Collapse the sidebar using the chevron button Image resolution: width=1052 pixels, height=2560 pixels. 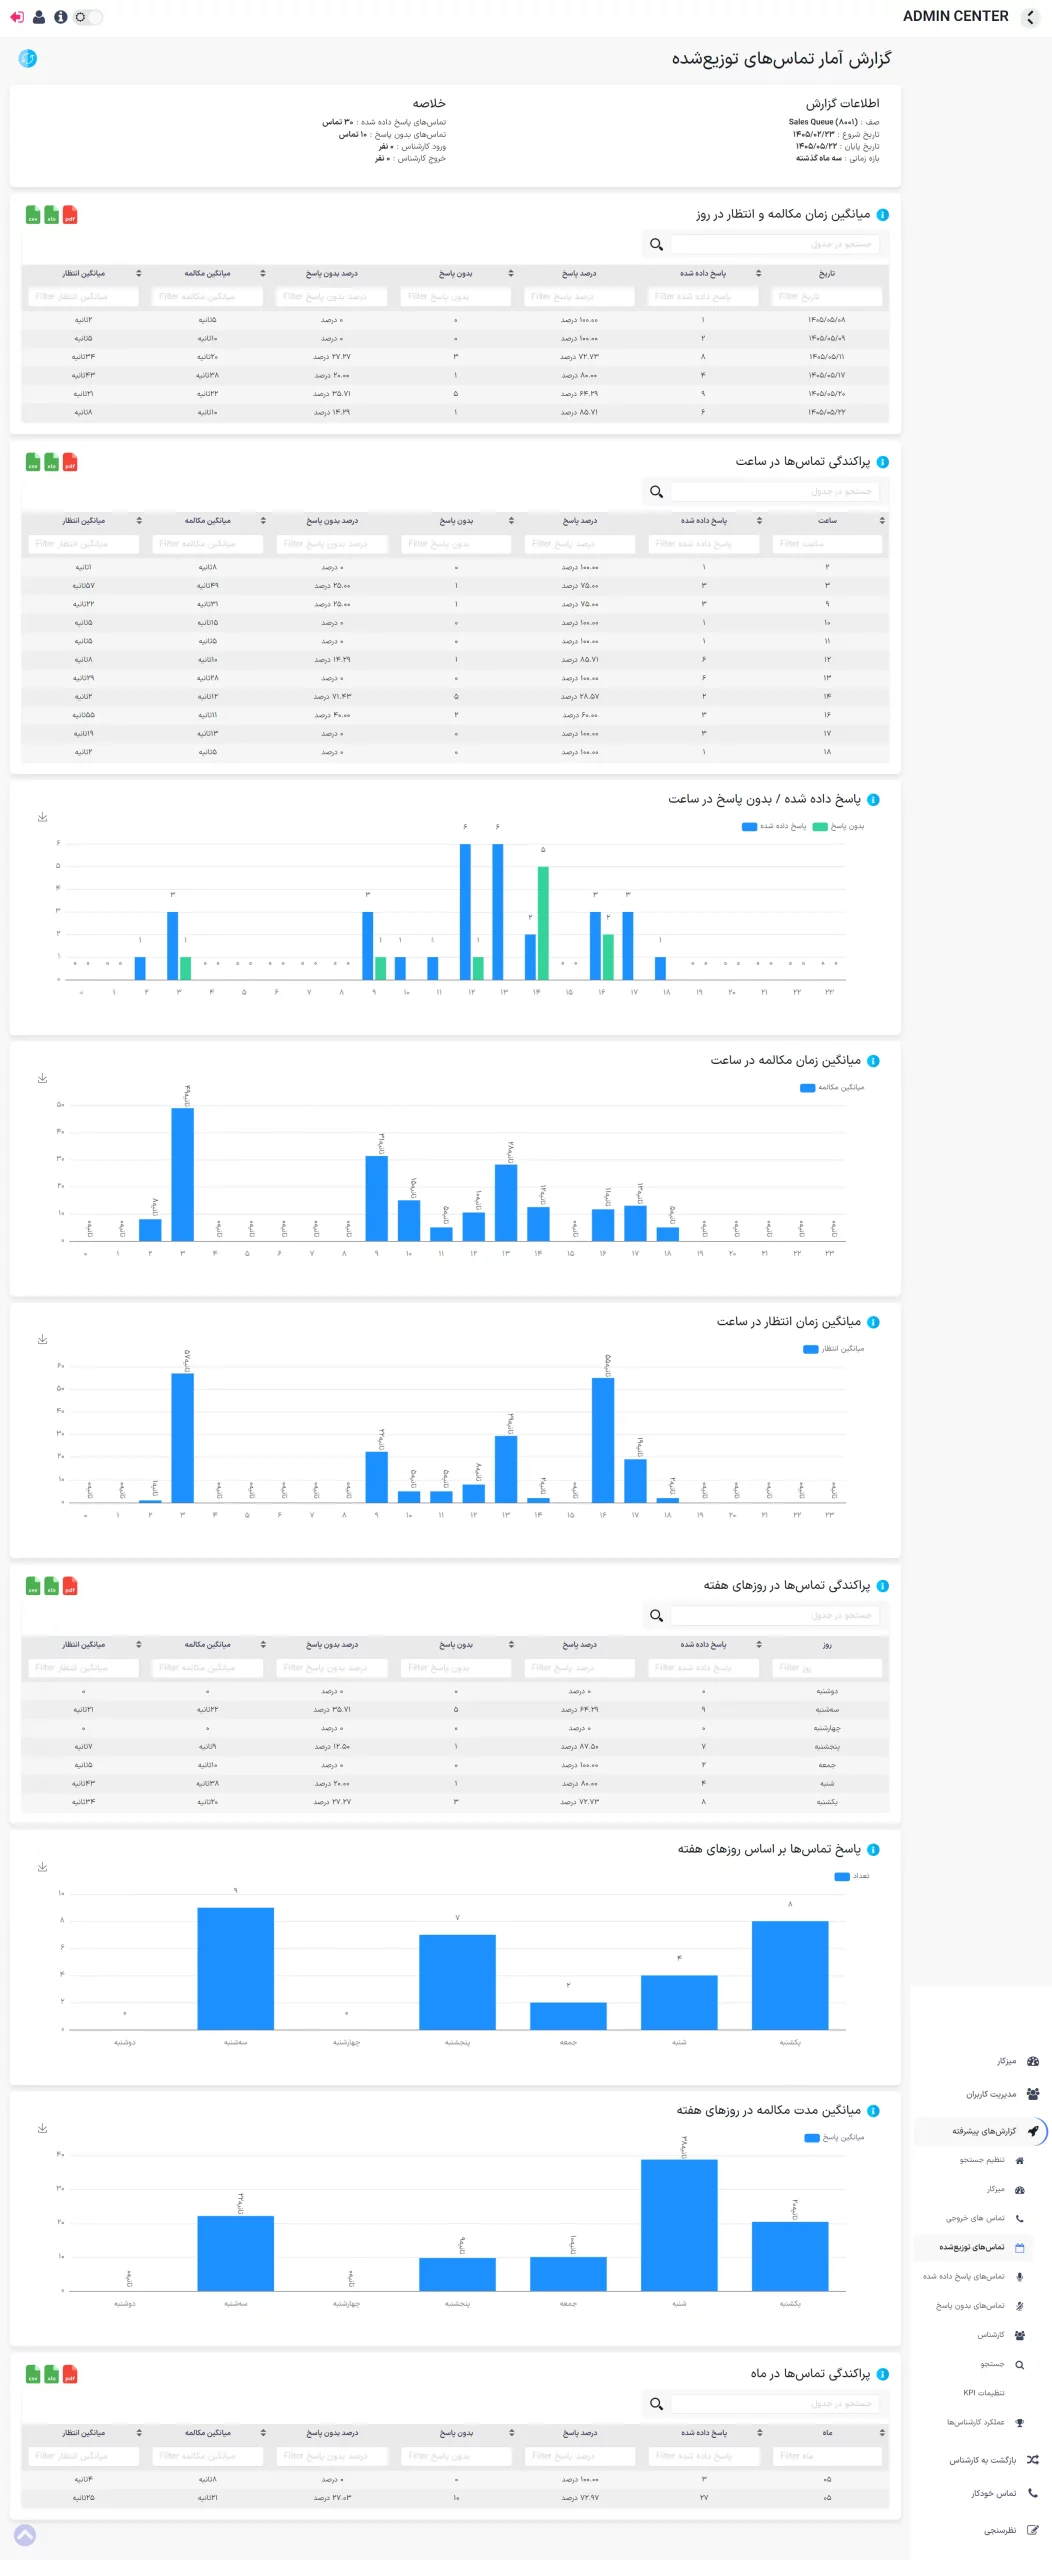pos(1030,17)
